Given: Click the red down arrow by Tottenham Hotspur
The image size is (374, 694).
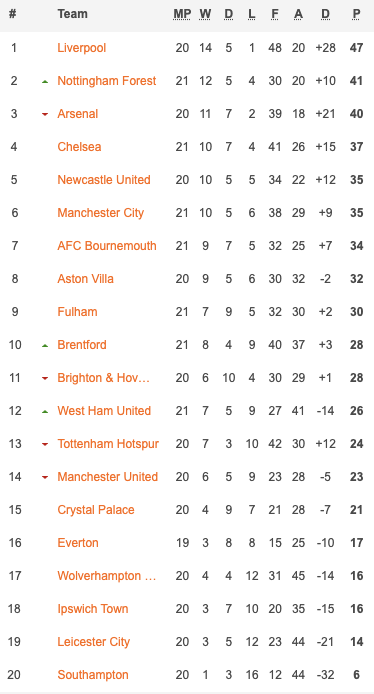Looking at the screenshot, I should coord(45,444).
